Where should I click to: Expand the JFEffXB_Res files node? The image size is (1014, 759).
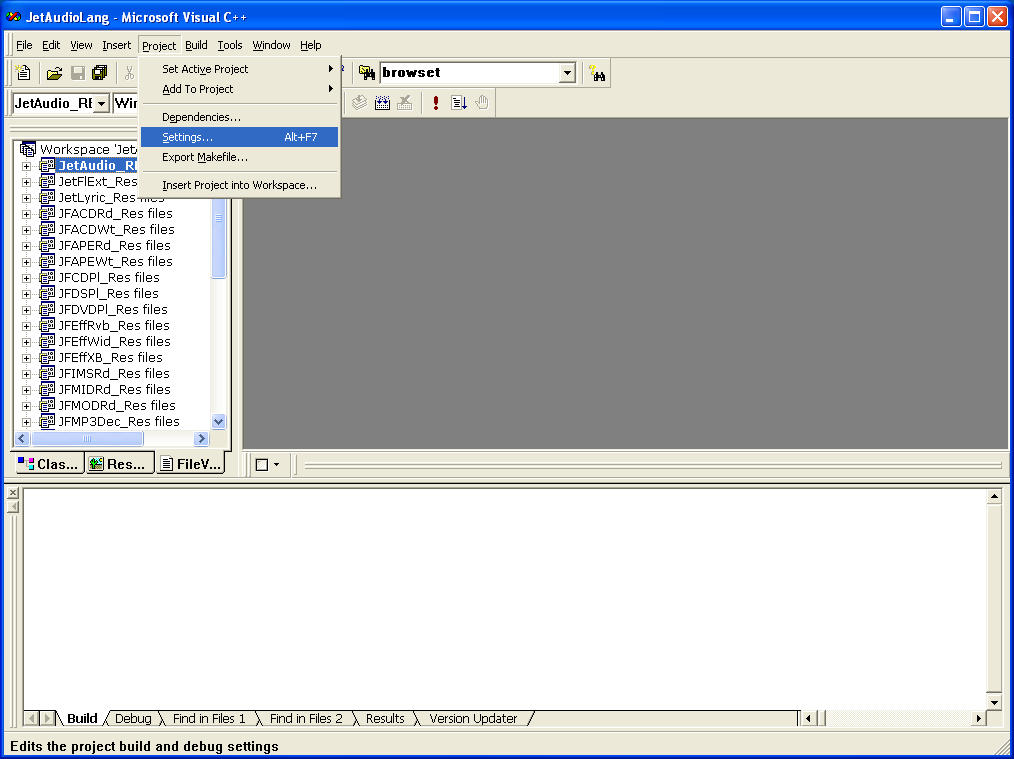pos(27,358)
